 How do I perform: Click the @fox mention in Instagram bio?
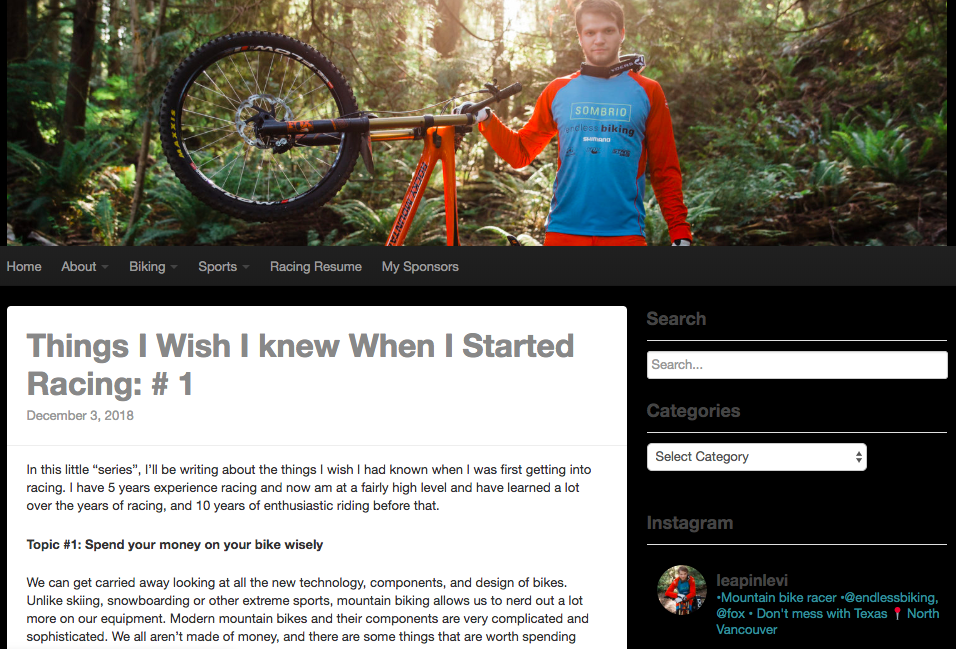(730, 614)
